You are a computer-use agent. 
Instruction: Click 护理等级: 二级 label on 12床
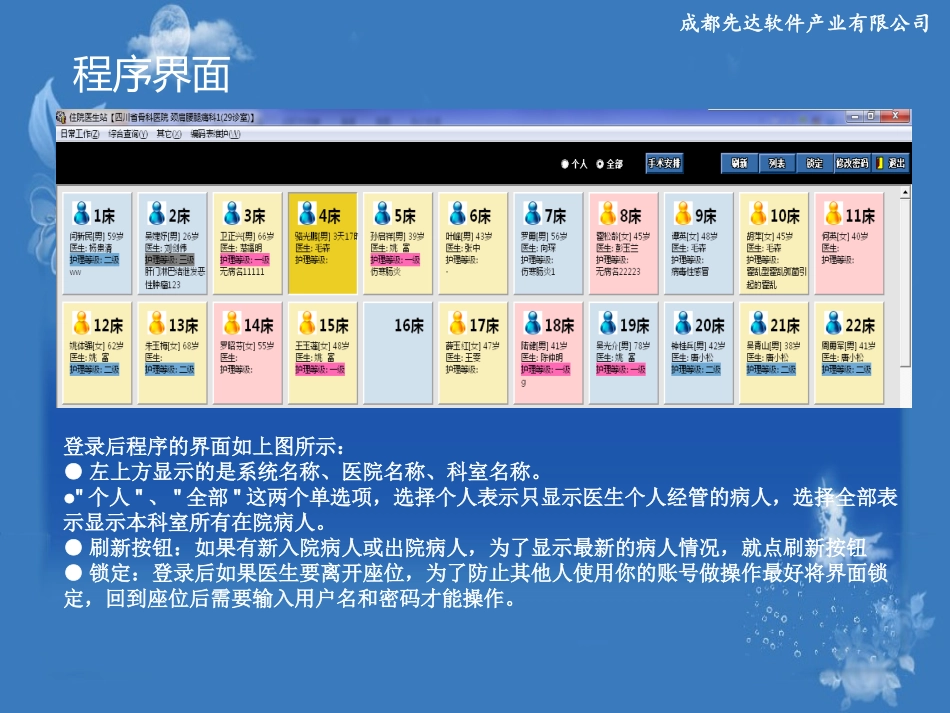click(x=94, y=370)
